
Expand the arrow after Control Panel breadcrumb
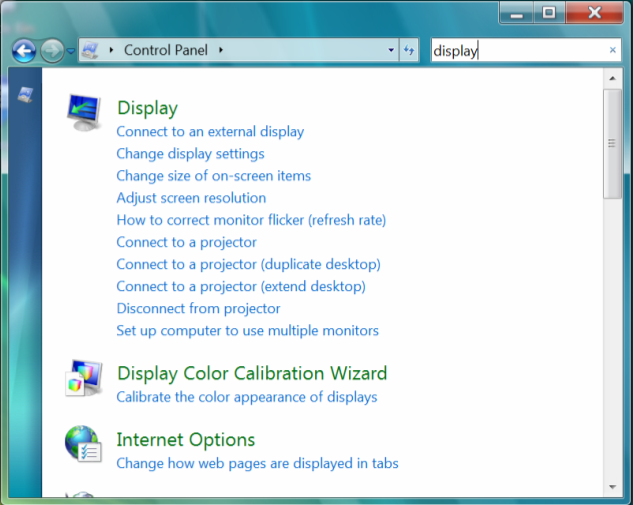click(x=221, y=50)
